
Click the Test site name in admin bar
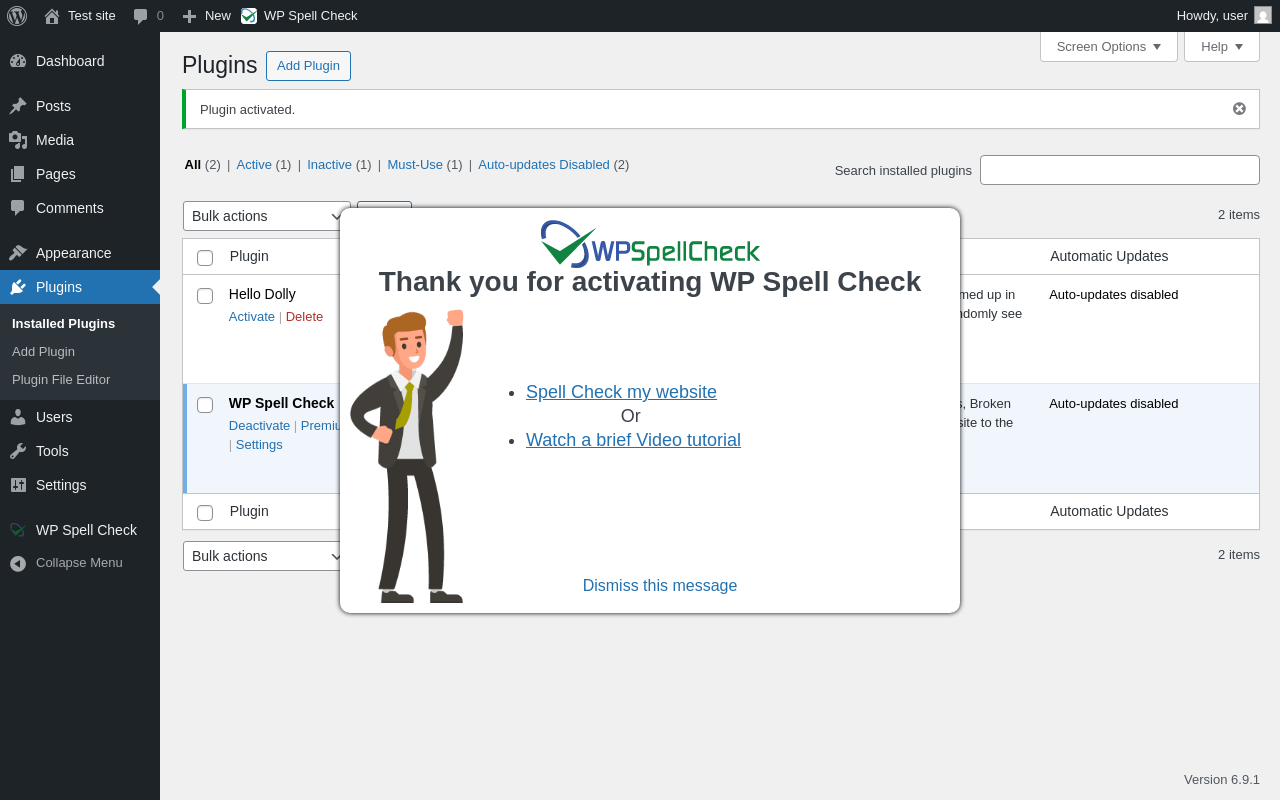point(92,16)
